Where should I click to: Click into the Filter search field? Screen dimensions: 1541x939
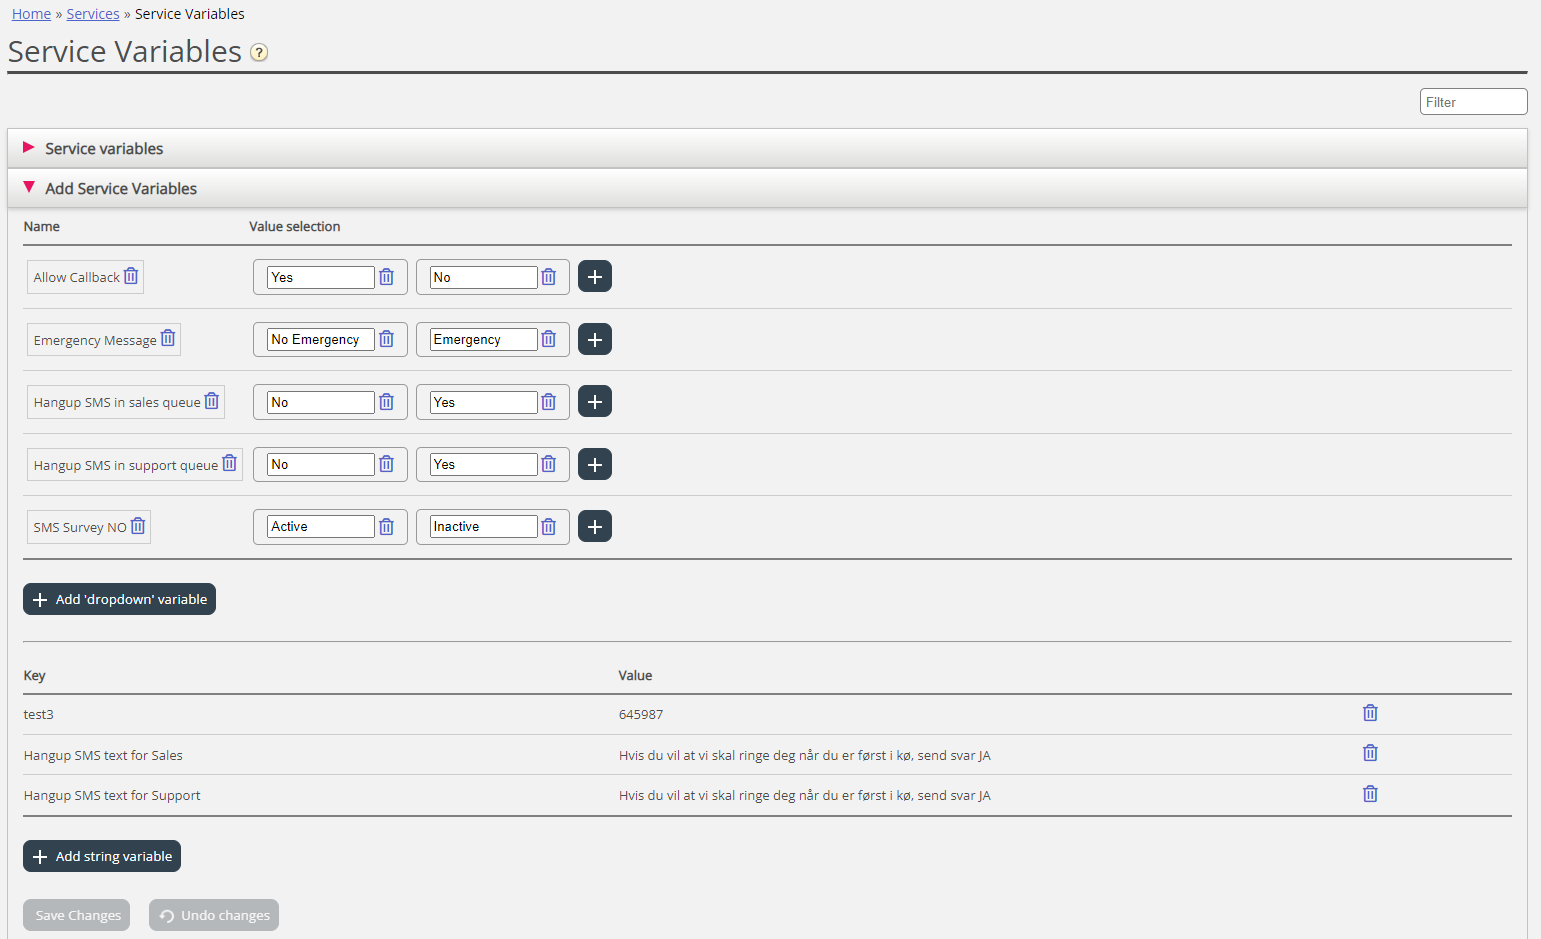coord(1473,102)
